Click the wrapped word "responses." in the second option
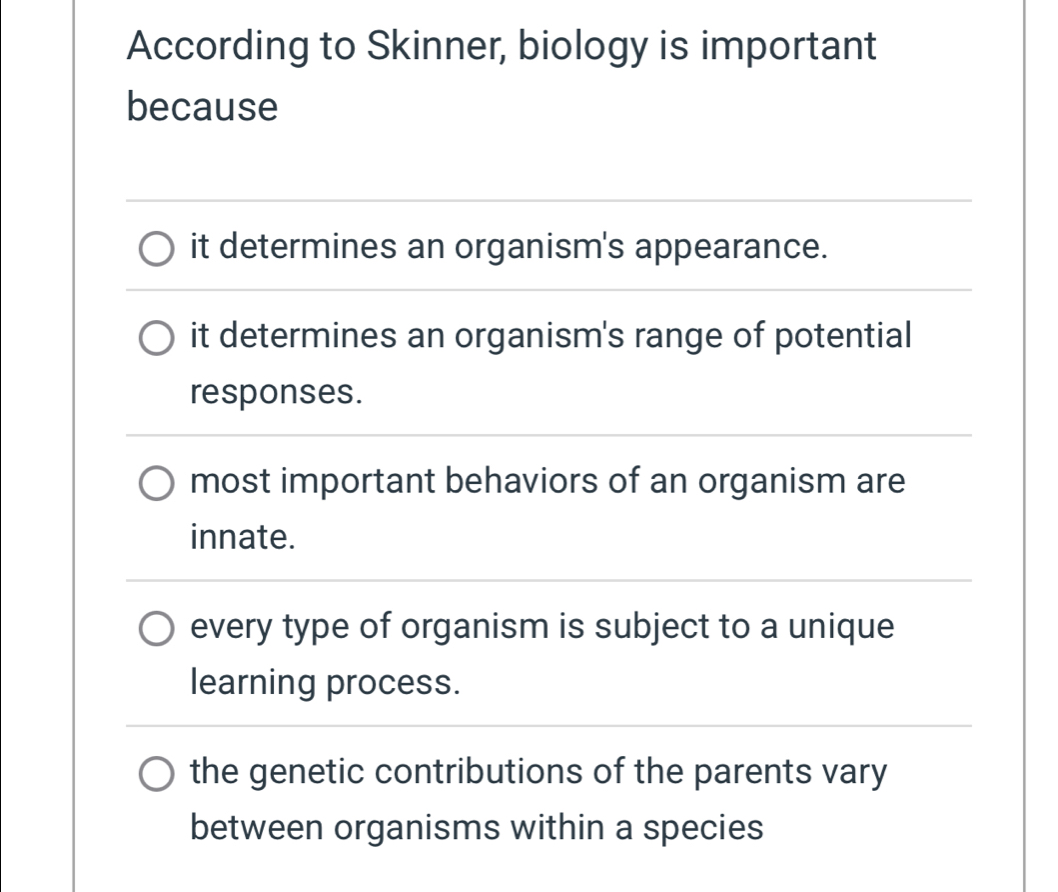The image size is (1058, 892). [x=276, y=392]
